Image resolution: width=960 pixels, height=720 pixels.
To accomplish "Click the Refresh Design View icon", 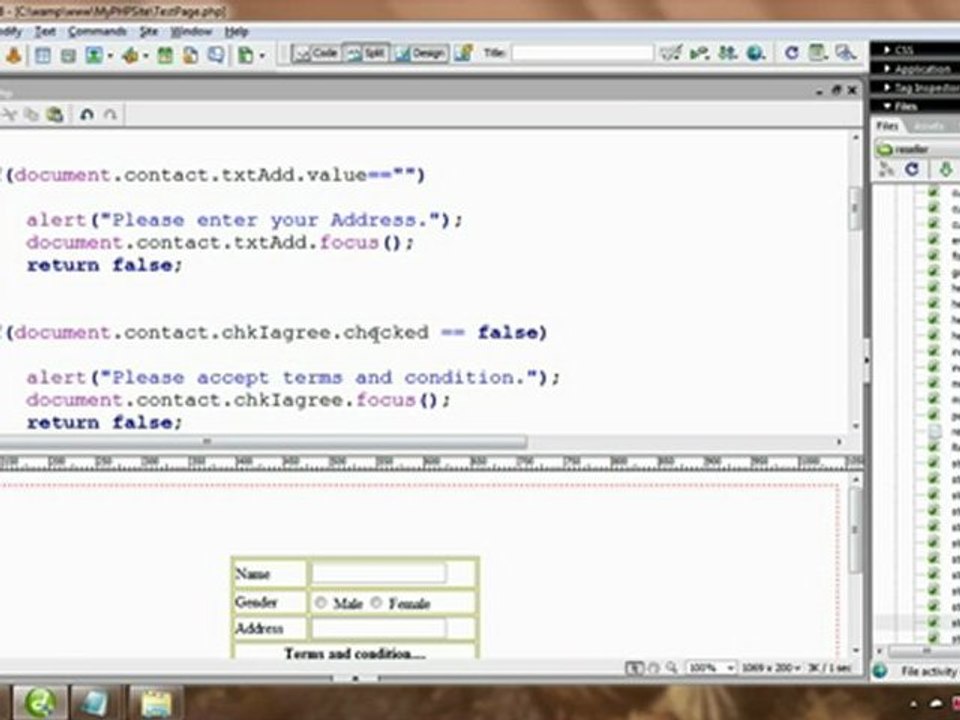I will (791, 53).
